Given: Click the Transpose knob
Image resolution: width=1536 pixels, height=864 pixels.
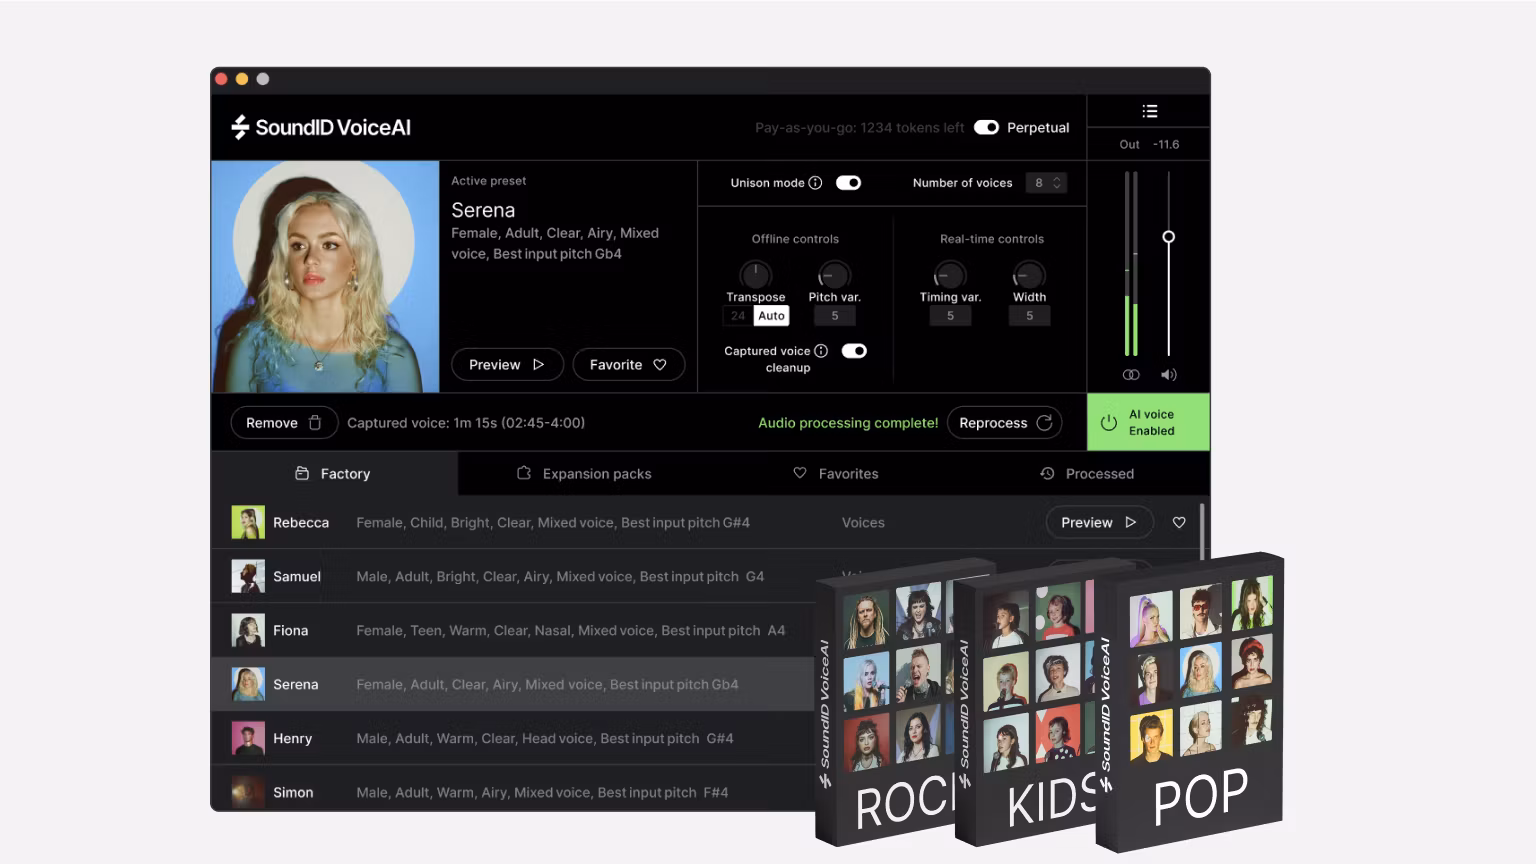Looking at the screenshot, I should (755, 274).
